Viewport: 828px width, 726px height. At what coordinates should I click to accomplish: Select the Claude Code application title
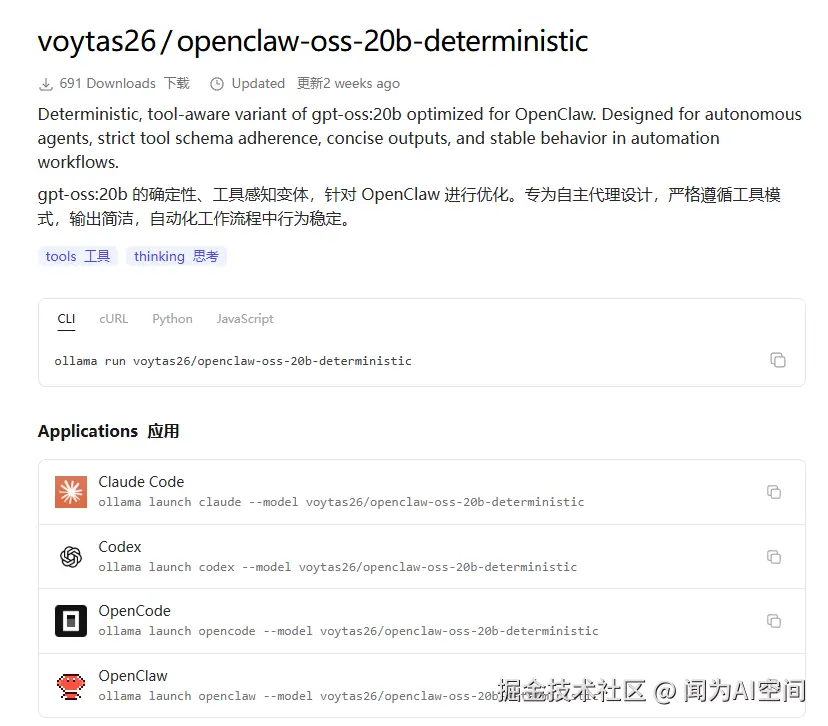tap(141, 482)
